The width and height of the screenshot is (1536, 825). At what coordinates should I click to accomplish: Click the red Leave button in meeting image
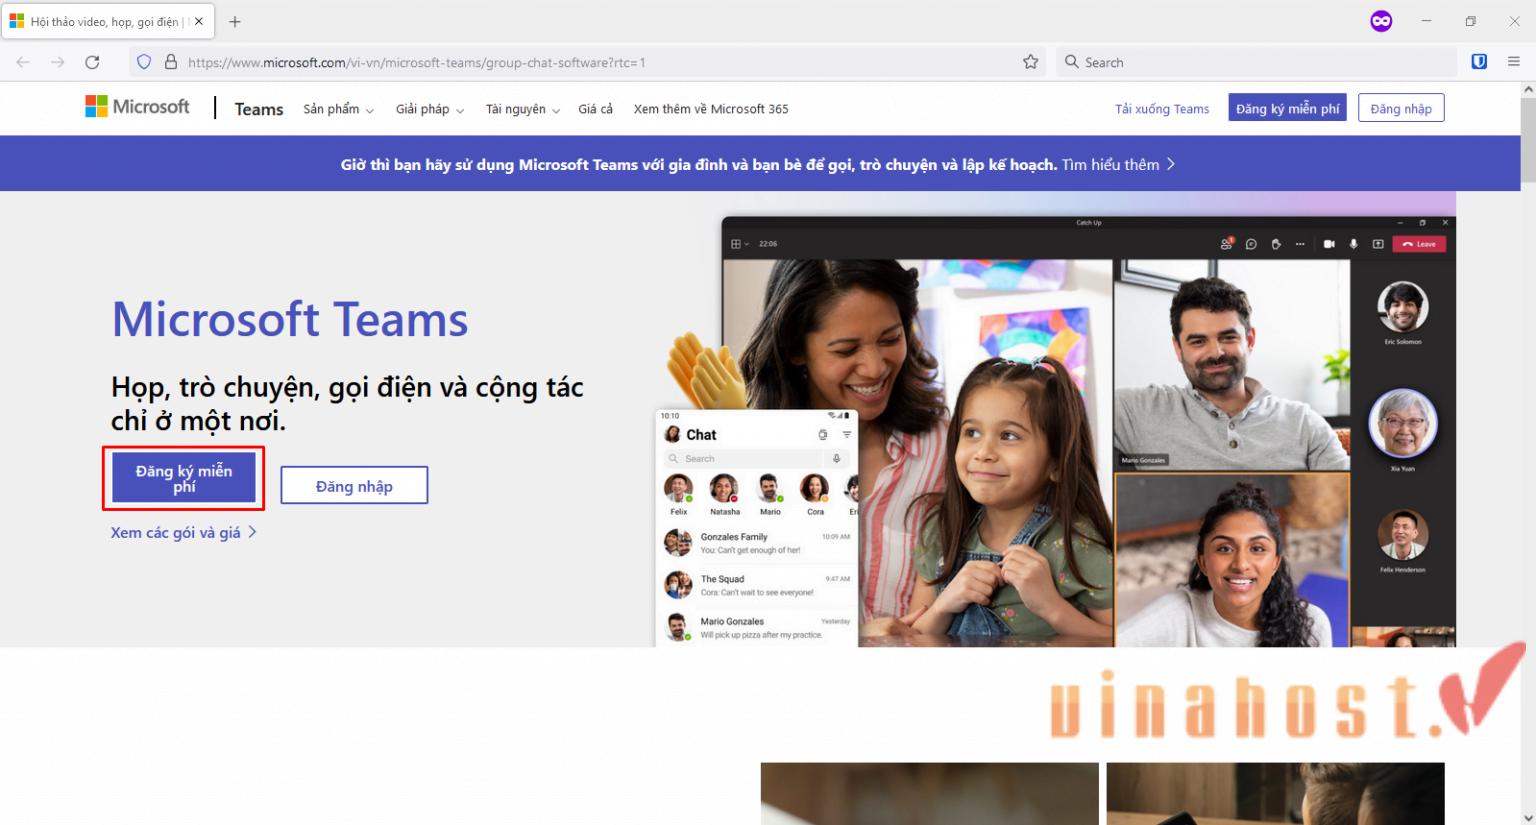tap(1419, 244)
